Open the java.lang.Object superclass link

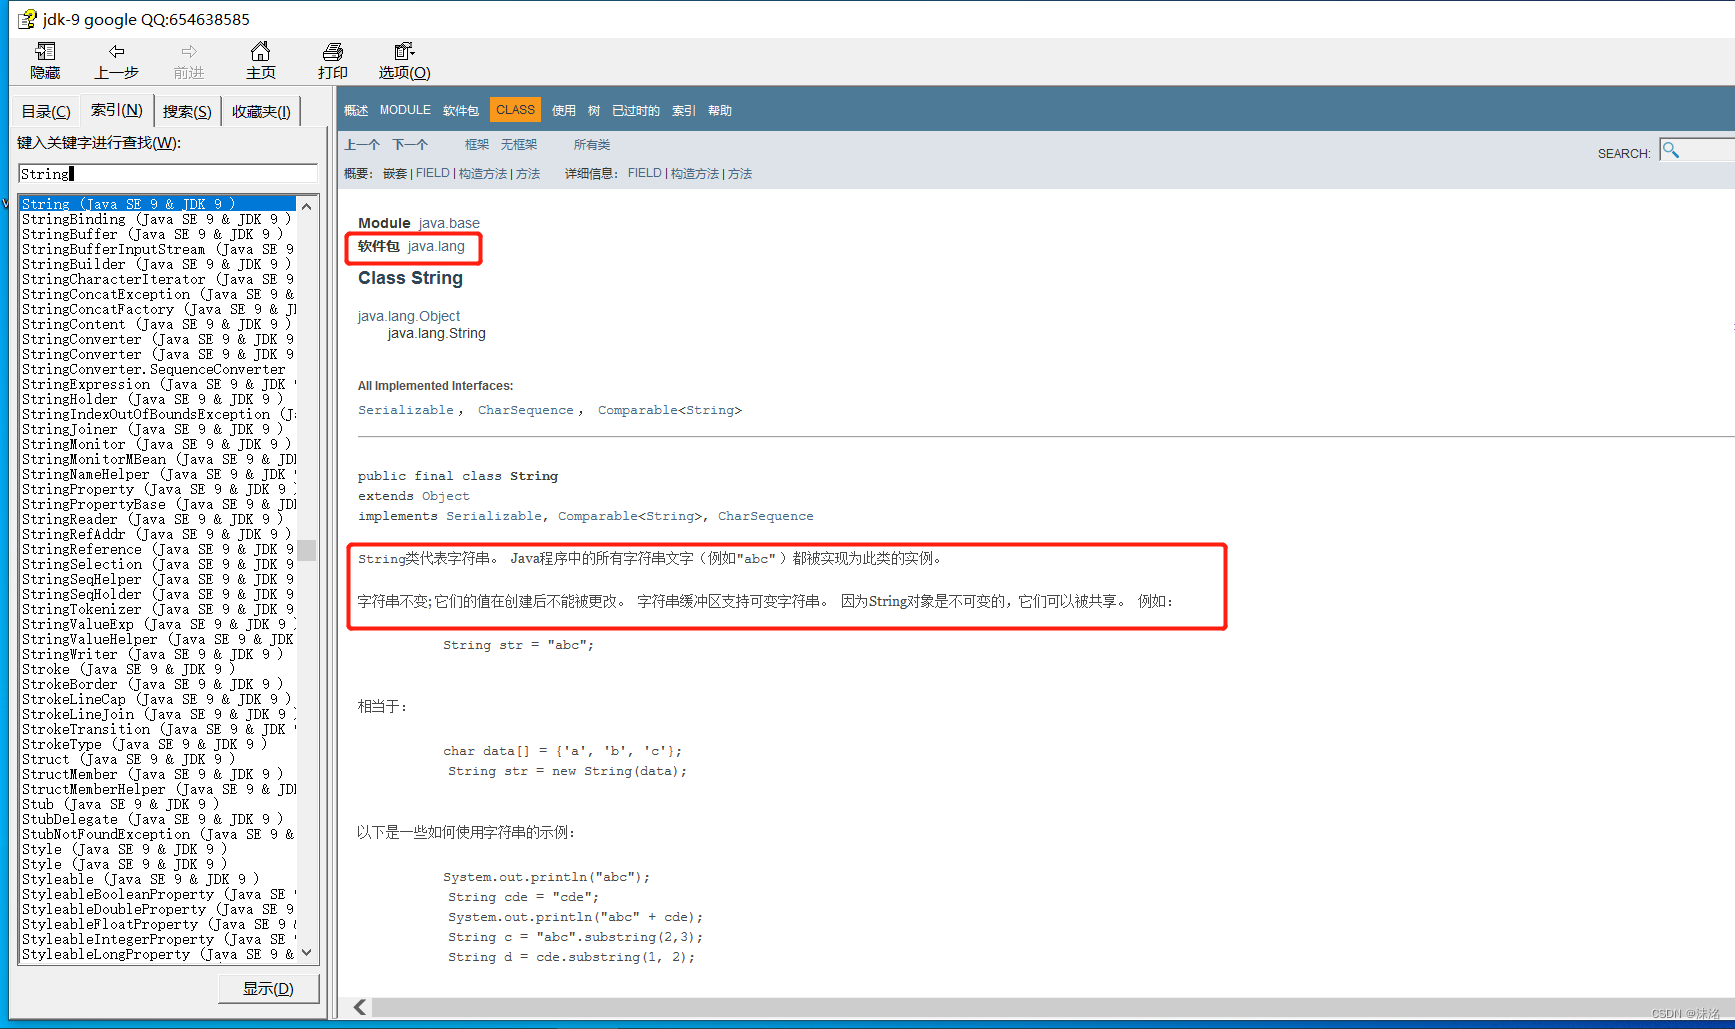click(408, 315)
